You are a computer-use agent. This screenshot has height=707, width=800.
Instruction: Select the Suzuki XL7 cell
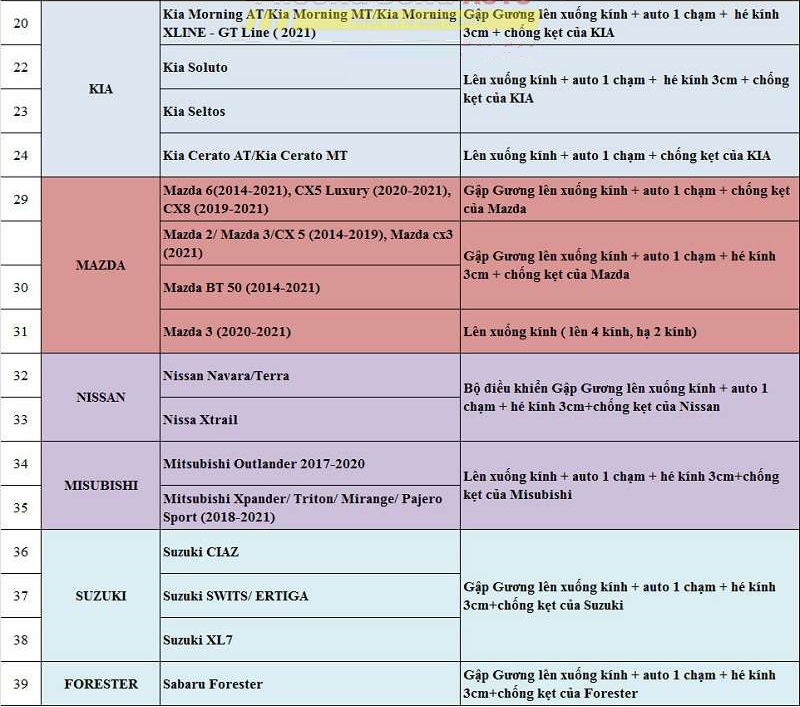310,640
